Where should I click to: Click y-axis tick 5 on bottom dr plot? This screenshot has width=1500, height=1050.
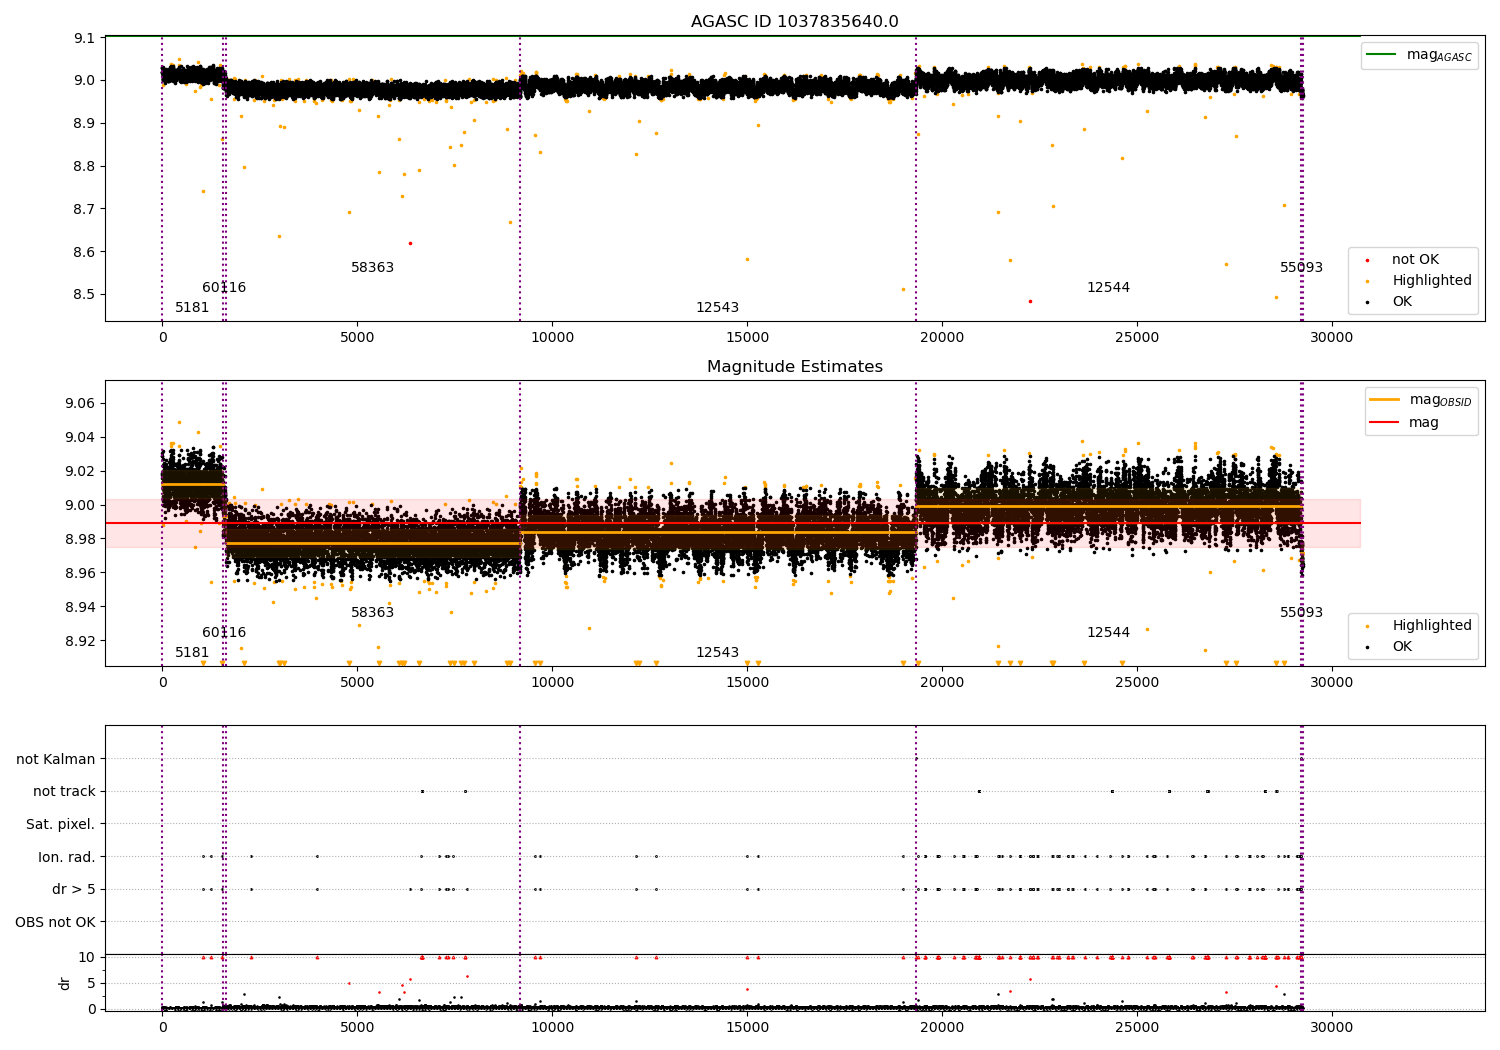point(91,984)
